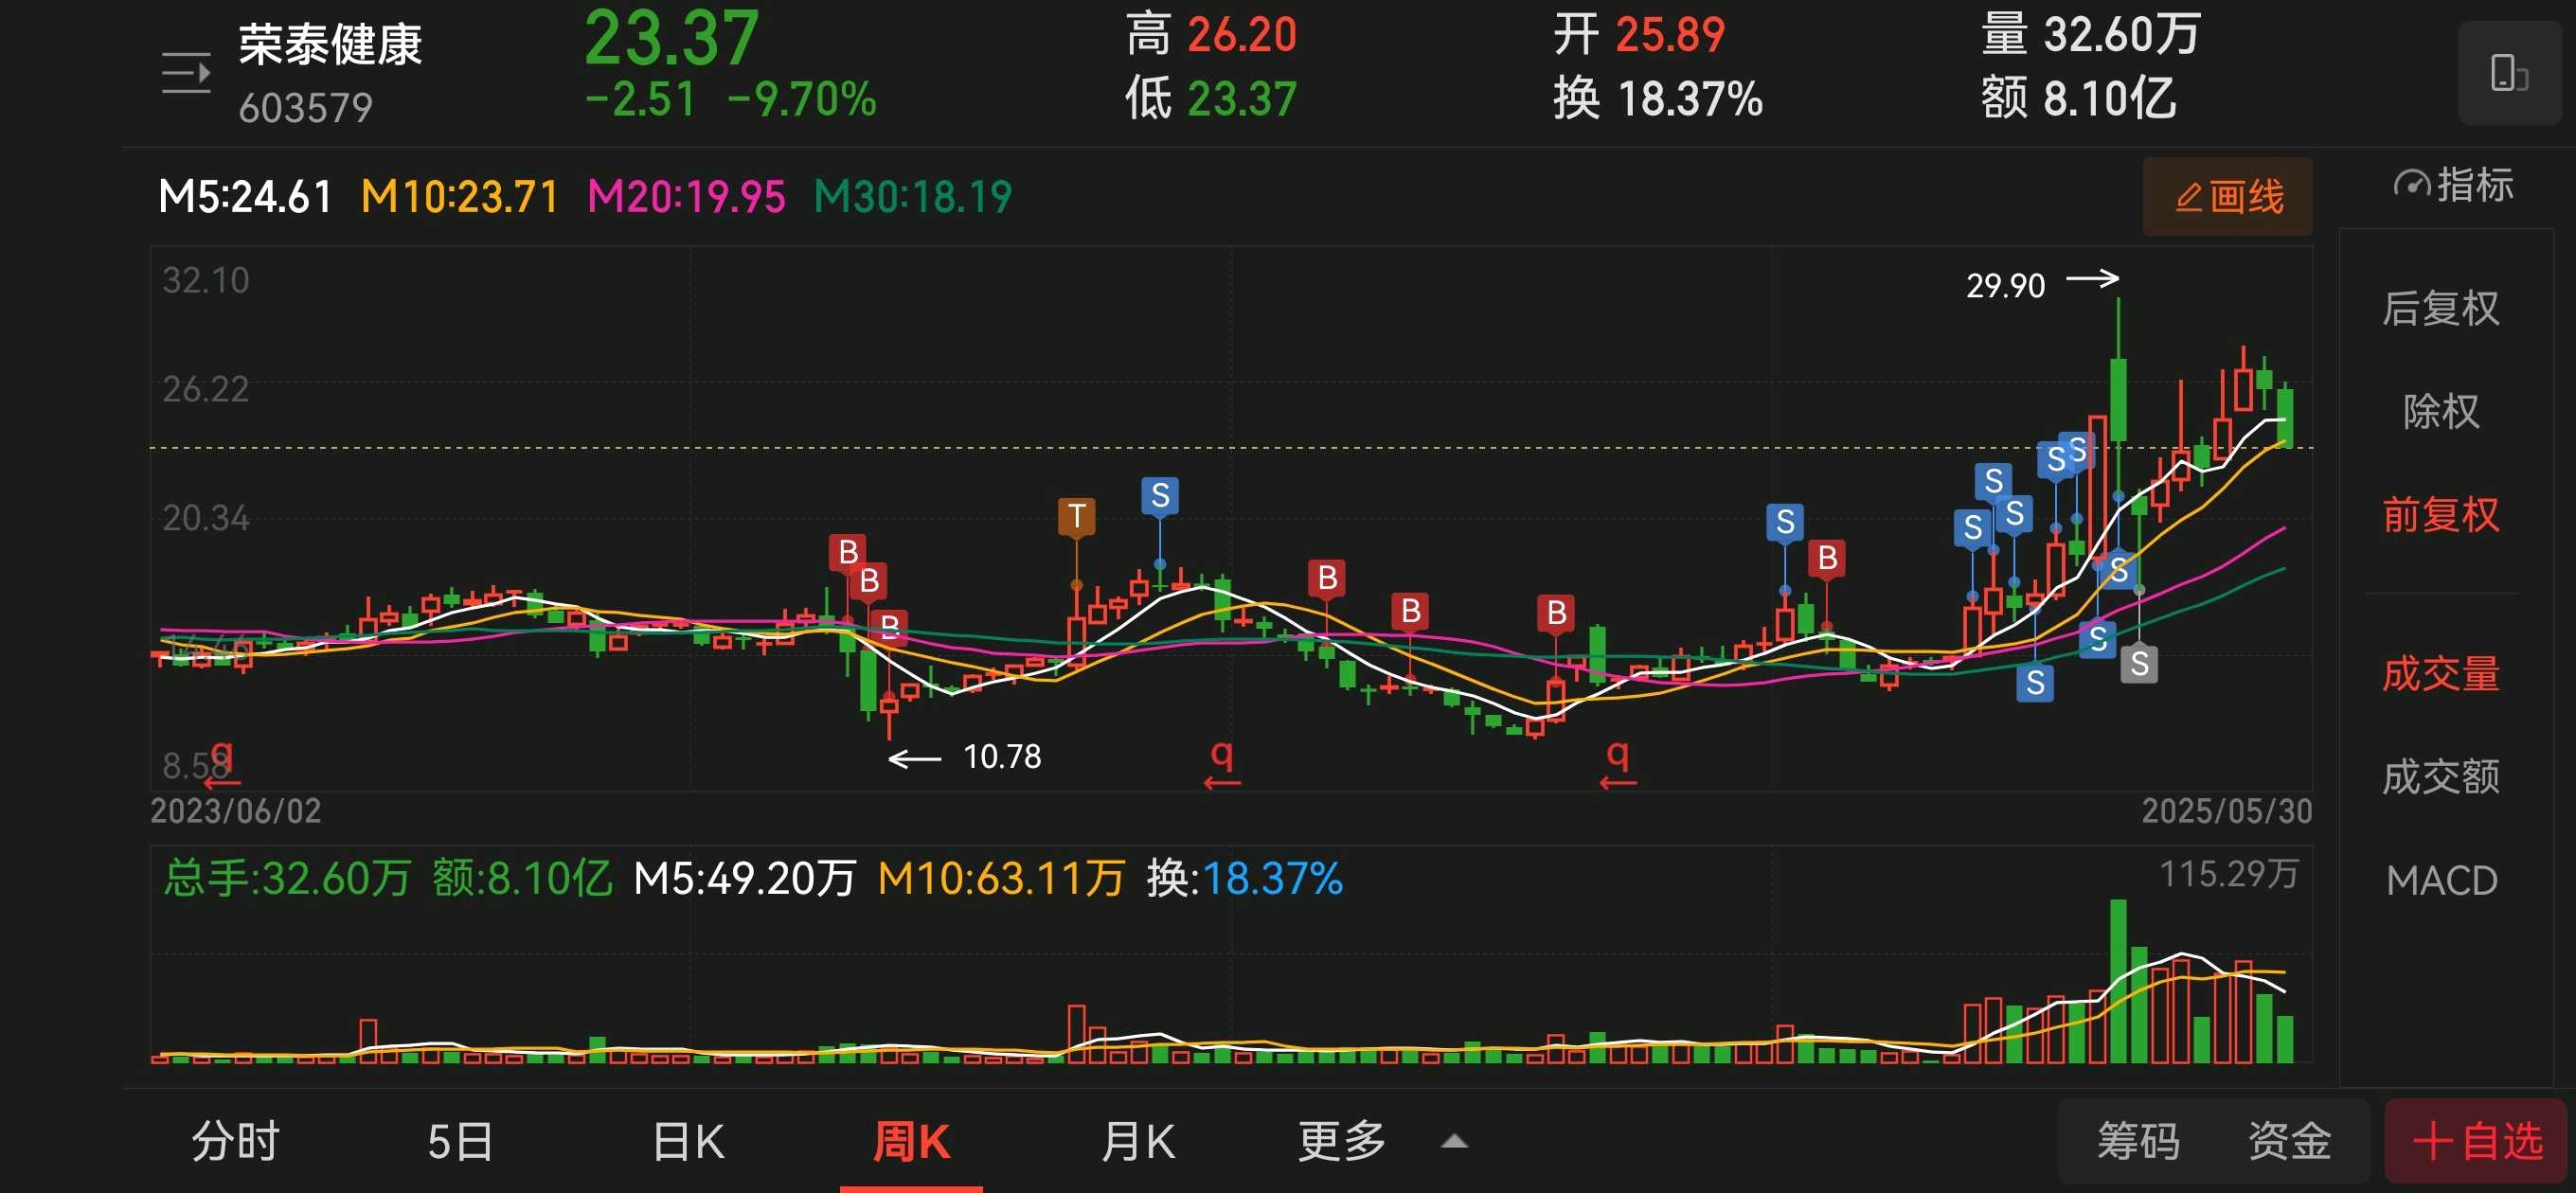2576x1193 pixels.
Task: Tap the screen orientation switch icon
Action: click(x=2508, y=74)
